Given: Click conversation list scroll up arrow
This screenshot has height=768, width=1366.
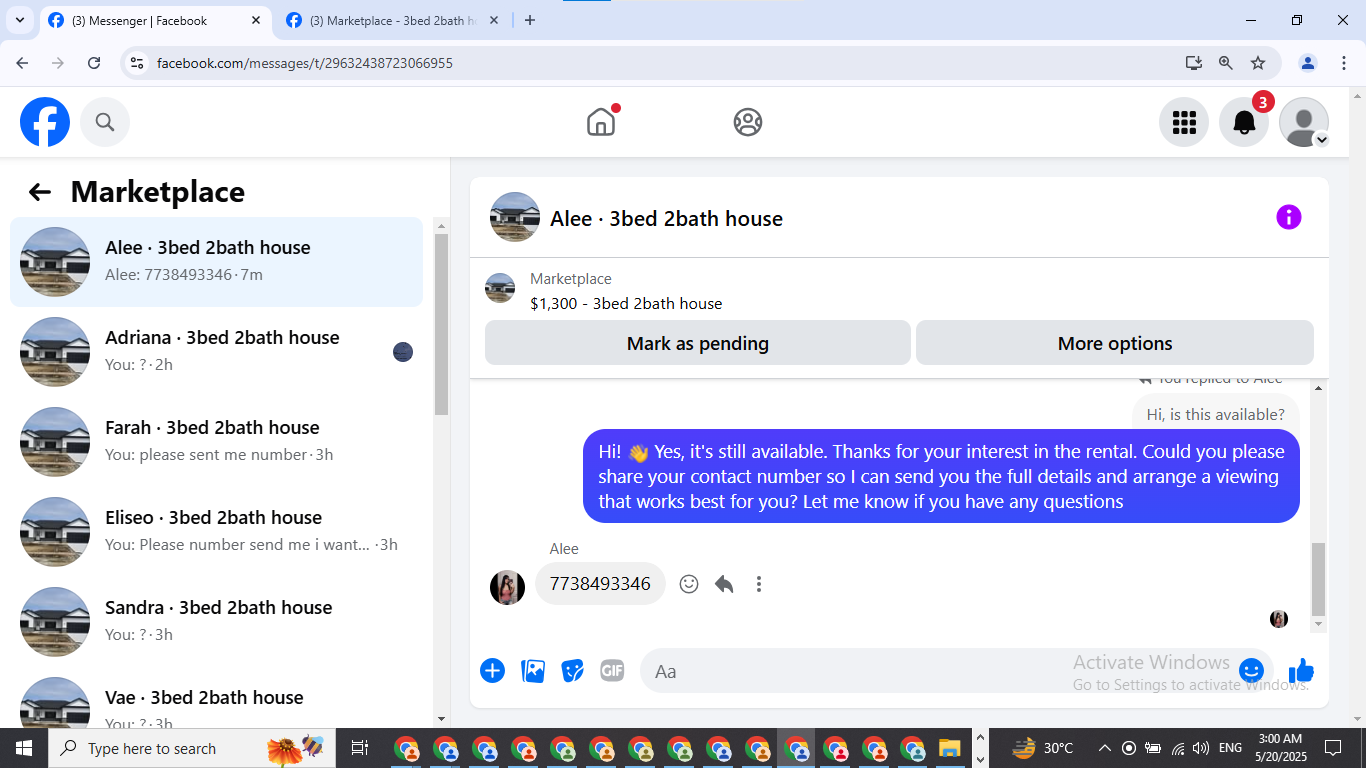Looking at the screenshot, I should click(x=442, y=226).
